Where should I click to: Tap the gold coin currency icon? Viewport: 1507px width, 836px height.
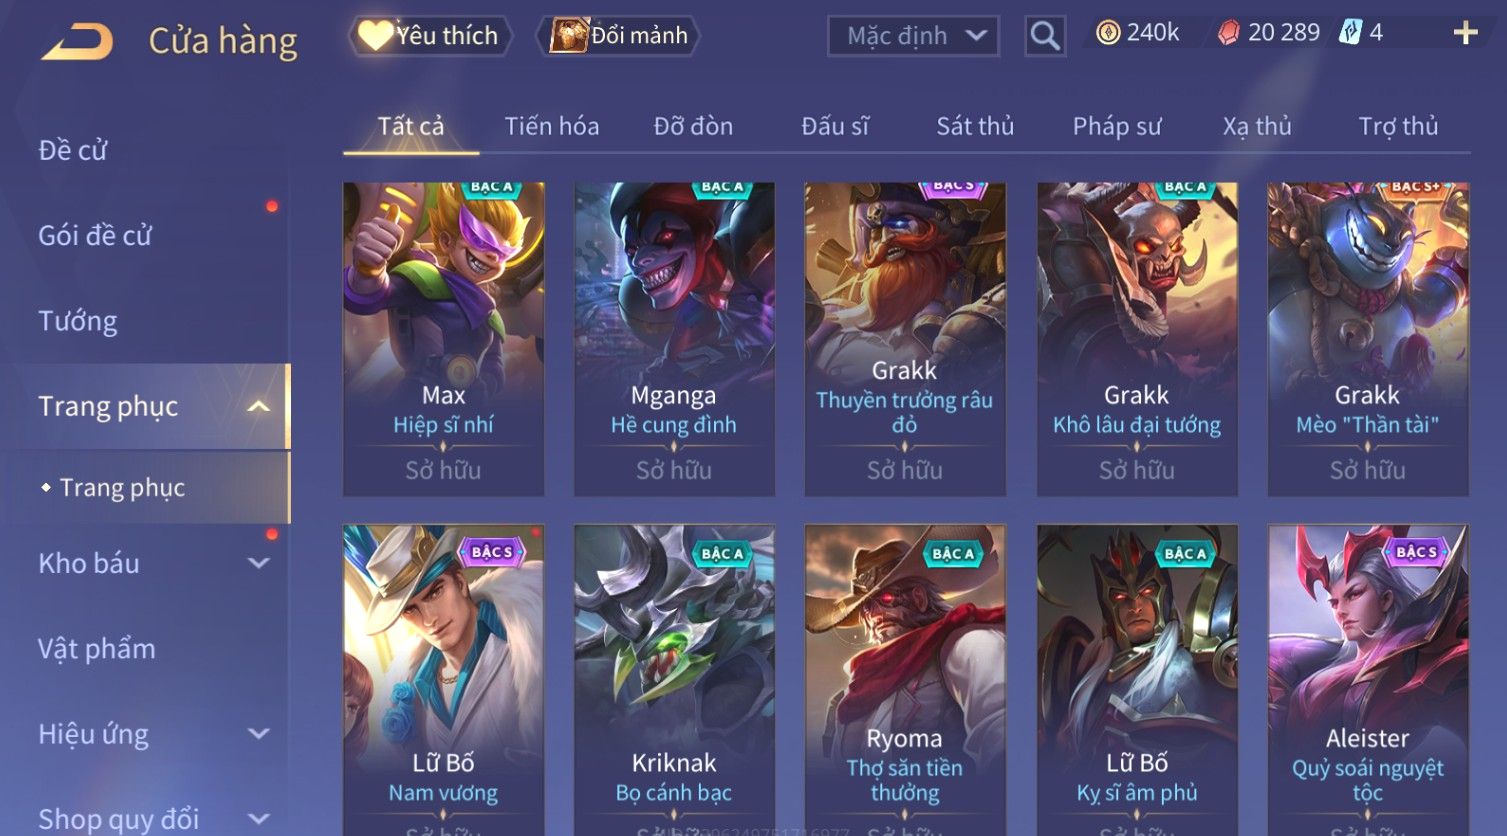pyautogui.click(x=1107, y=33)
